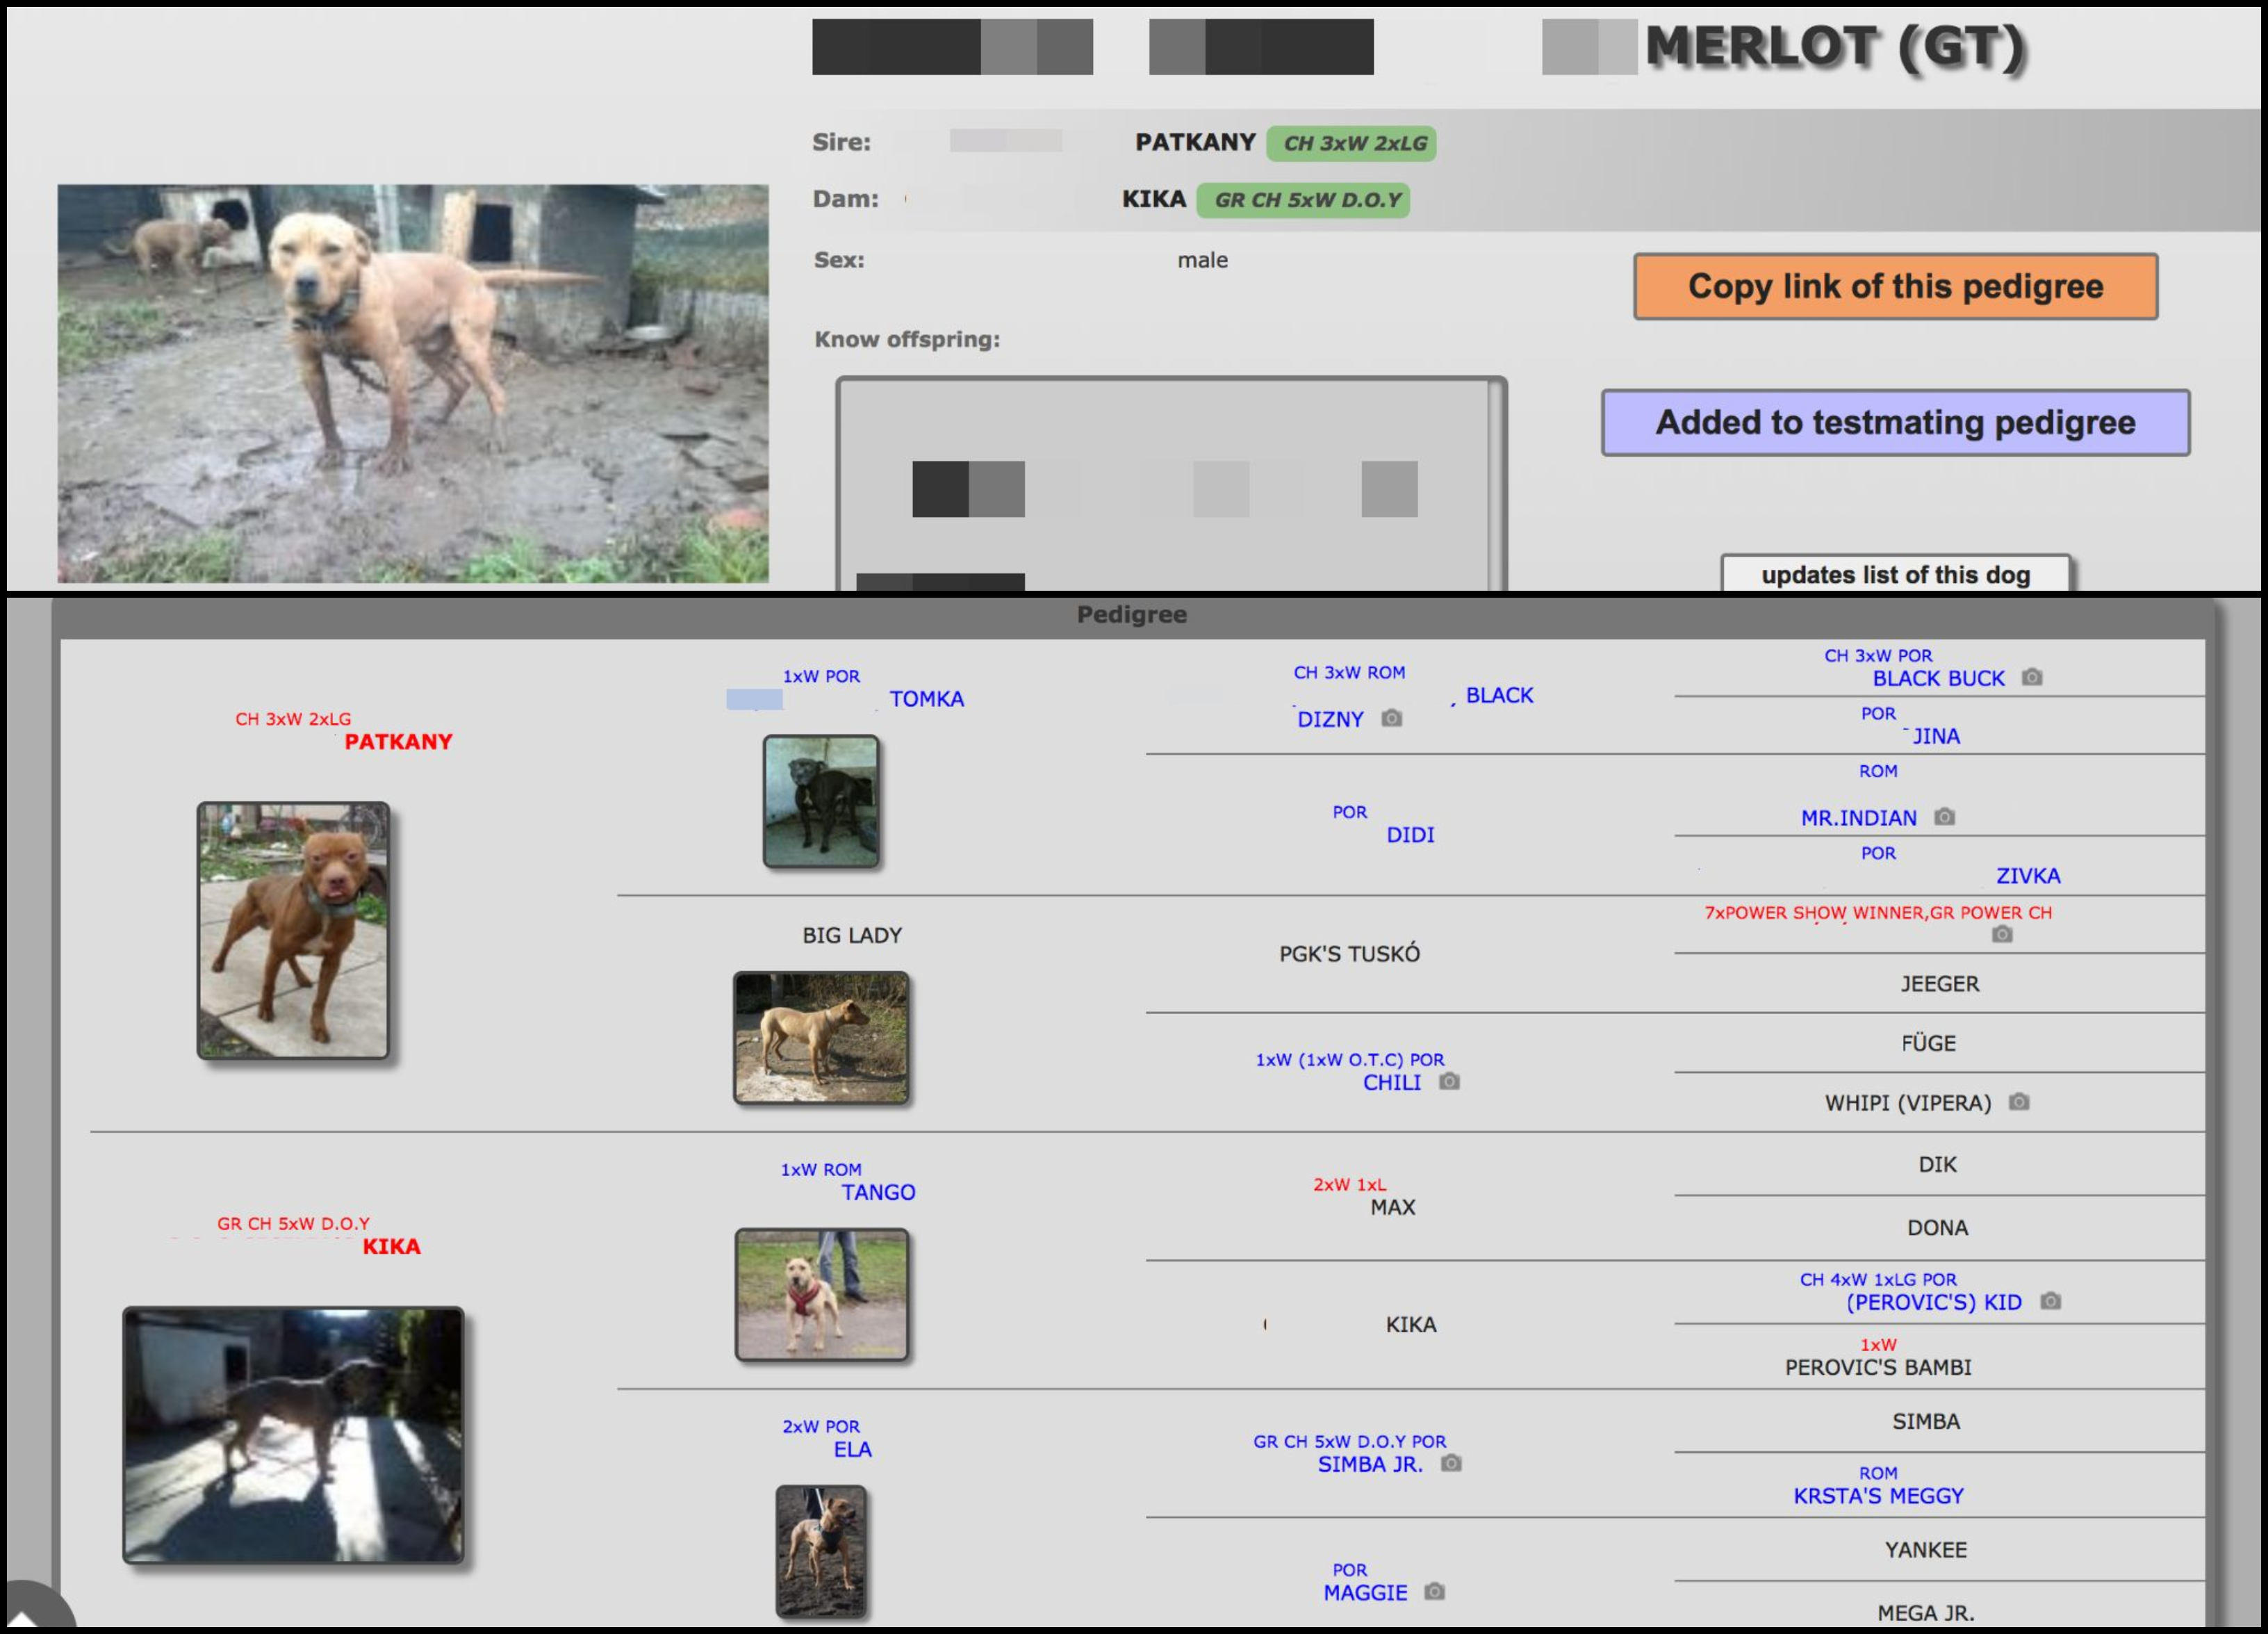
Task: Click camera icon beside CHILI
Action: click(x=1449, y=1081)
